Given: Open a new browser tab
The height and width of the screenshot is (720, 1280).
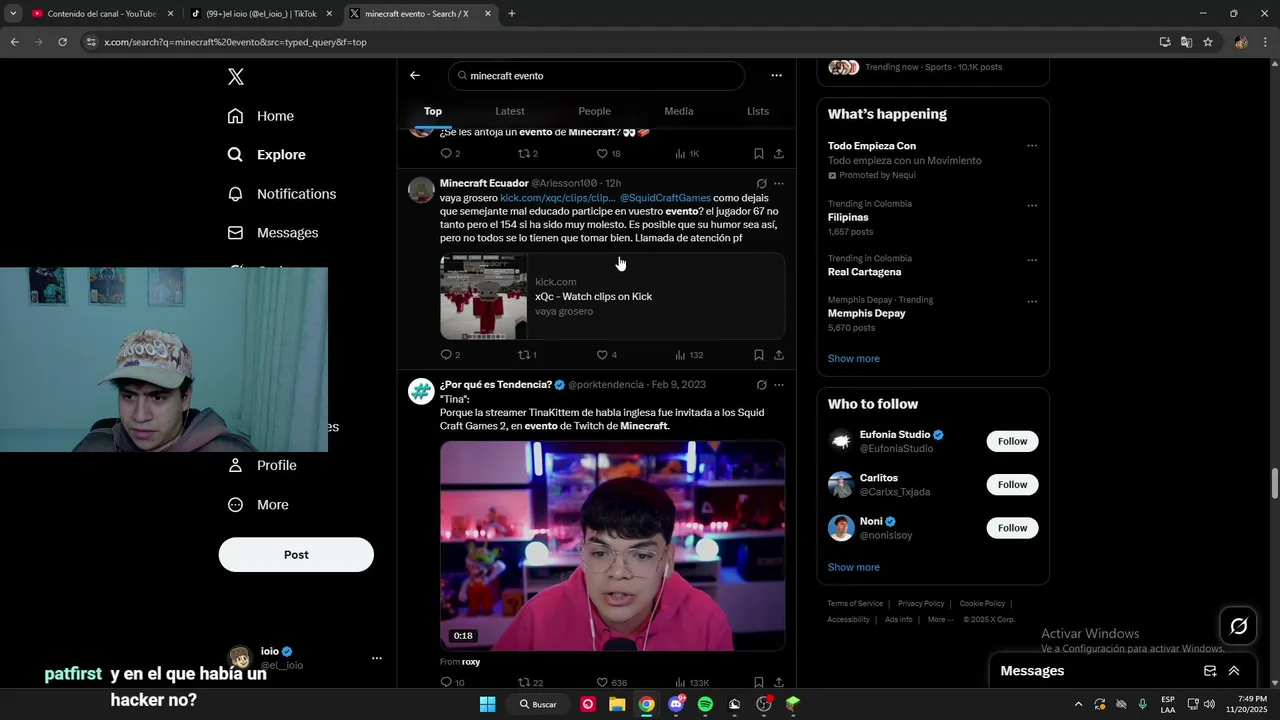Looking at the screenshot, I should coord(512,14).
